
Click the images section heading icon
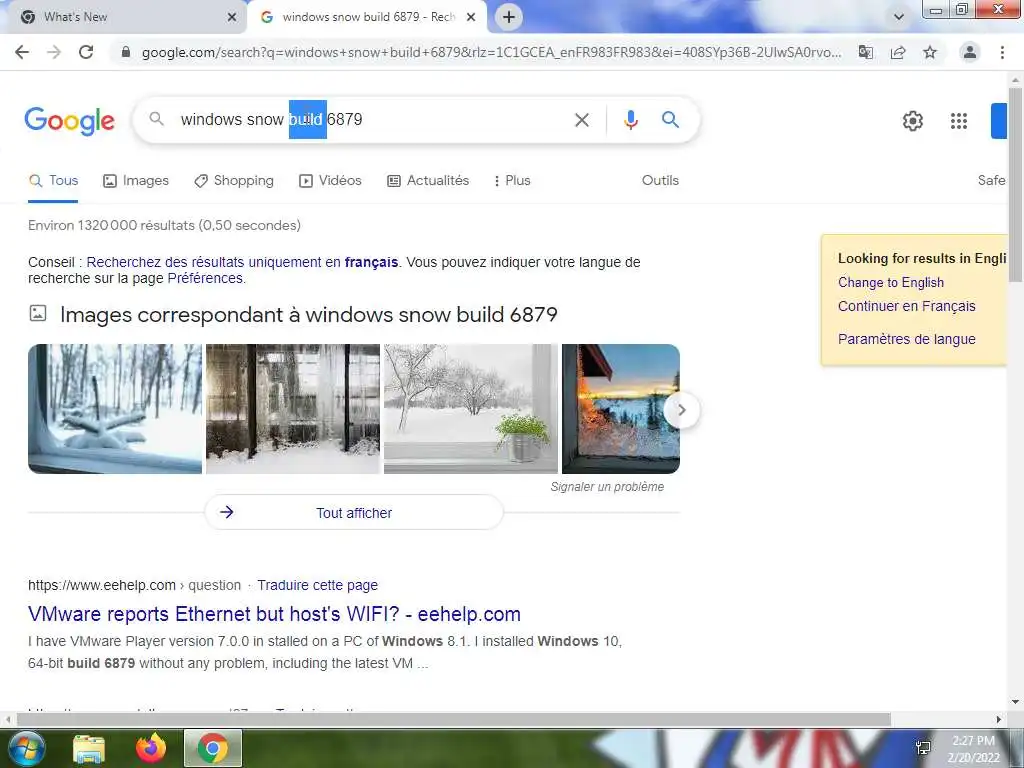pyautogui.click(x=38, y=313)
